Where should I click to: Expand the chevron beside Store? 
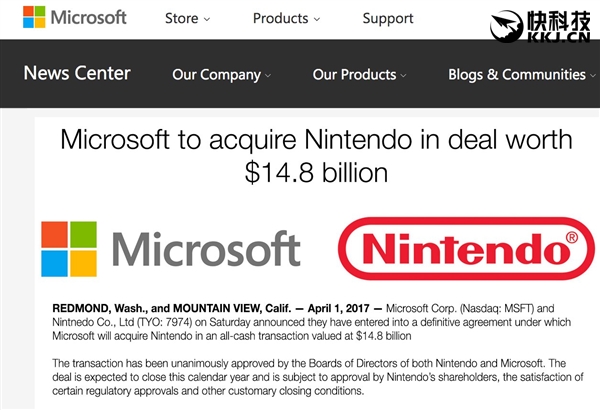207,20
